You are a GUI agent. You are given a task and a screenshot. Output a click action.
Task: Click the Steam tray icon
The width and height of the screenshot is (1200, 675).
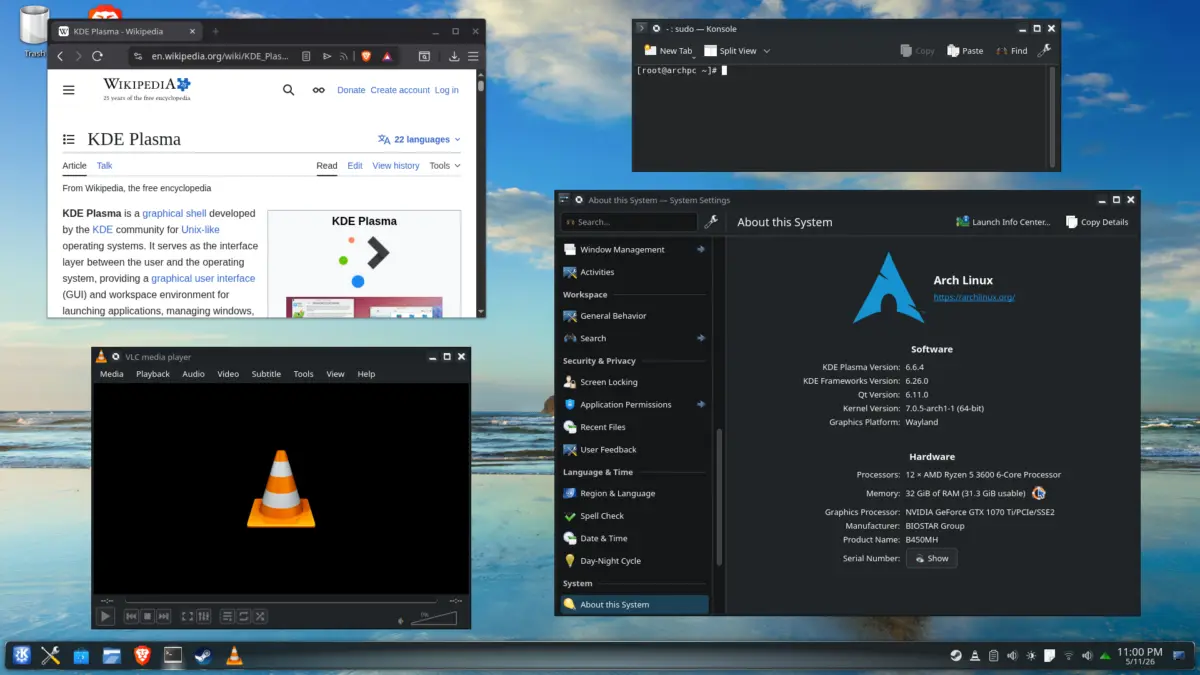[956, 656]
